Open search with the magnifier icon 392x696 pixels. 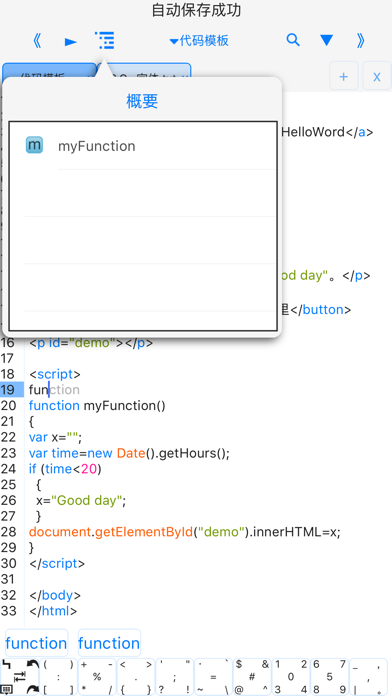(293, 40)
